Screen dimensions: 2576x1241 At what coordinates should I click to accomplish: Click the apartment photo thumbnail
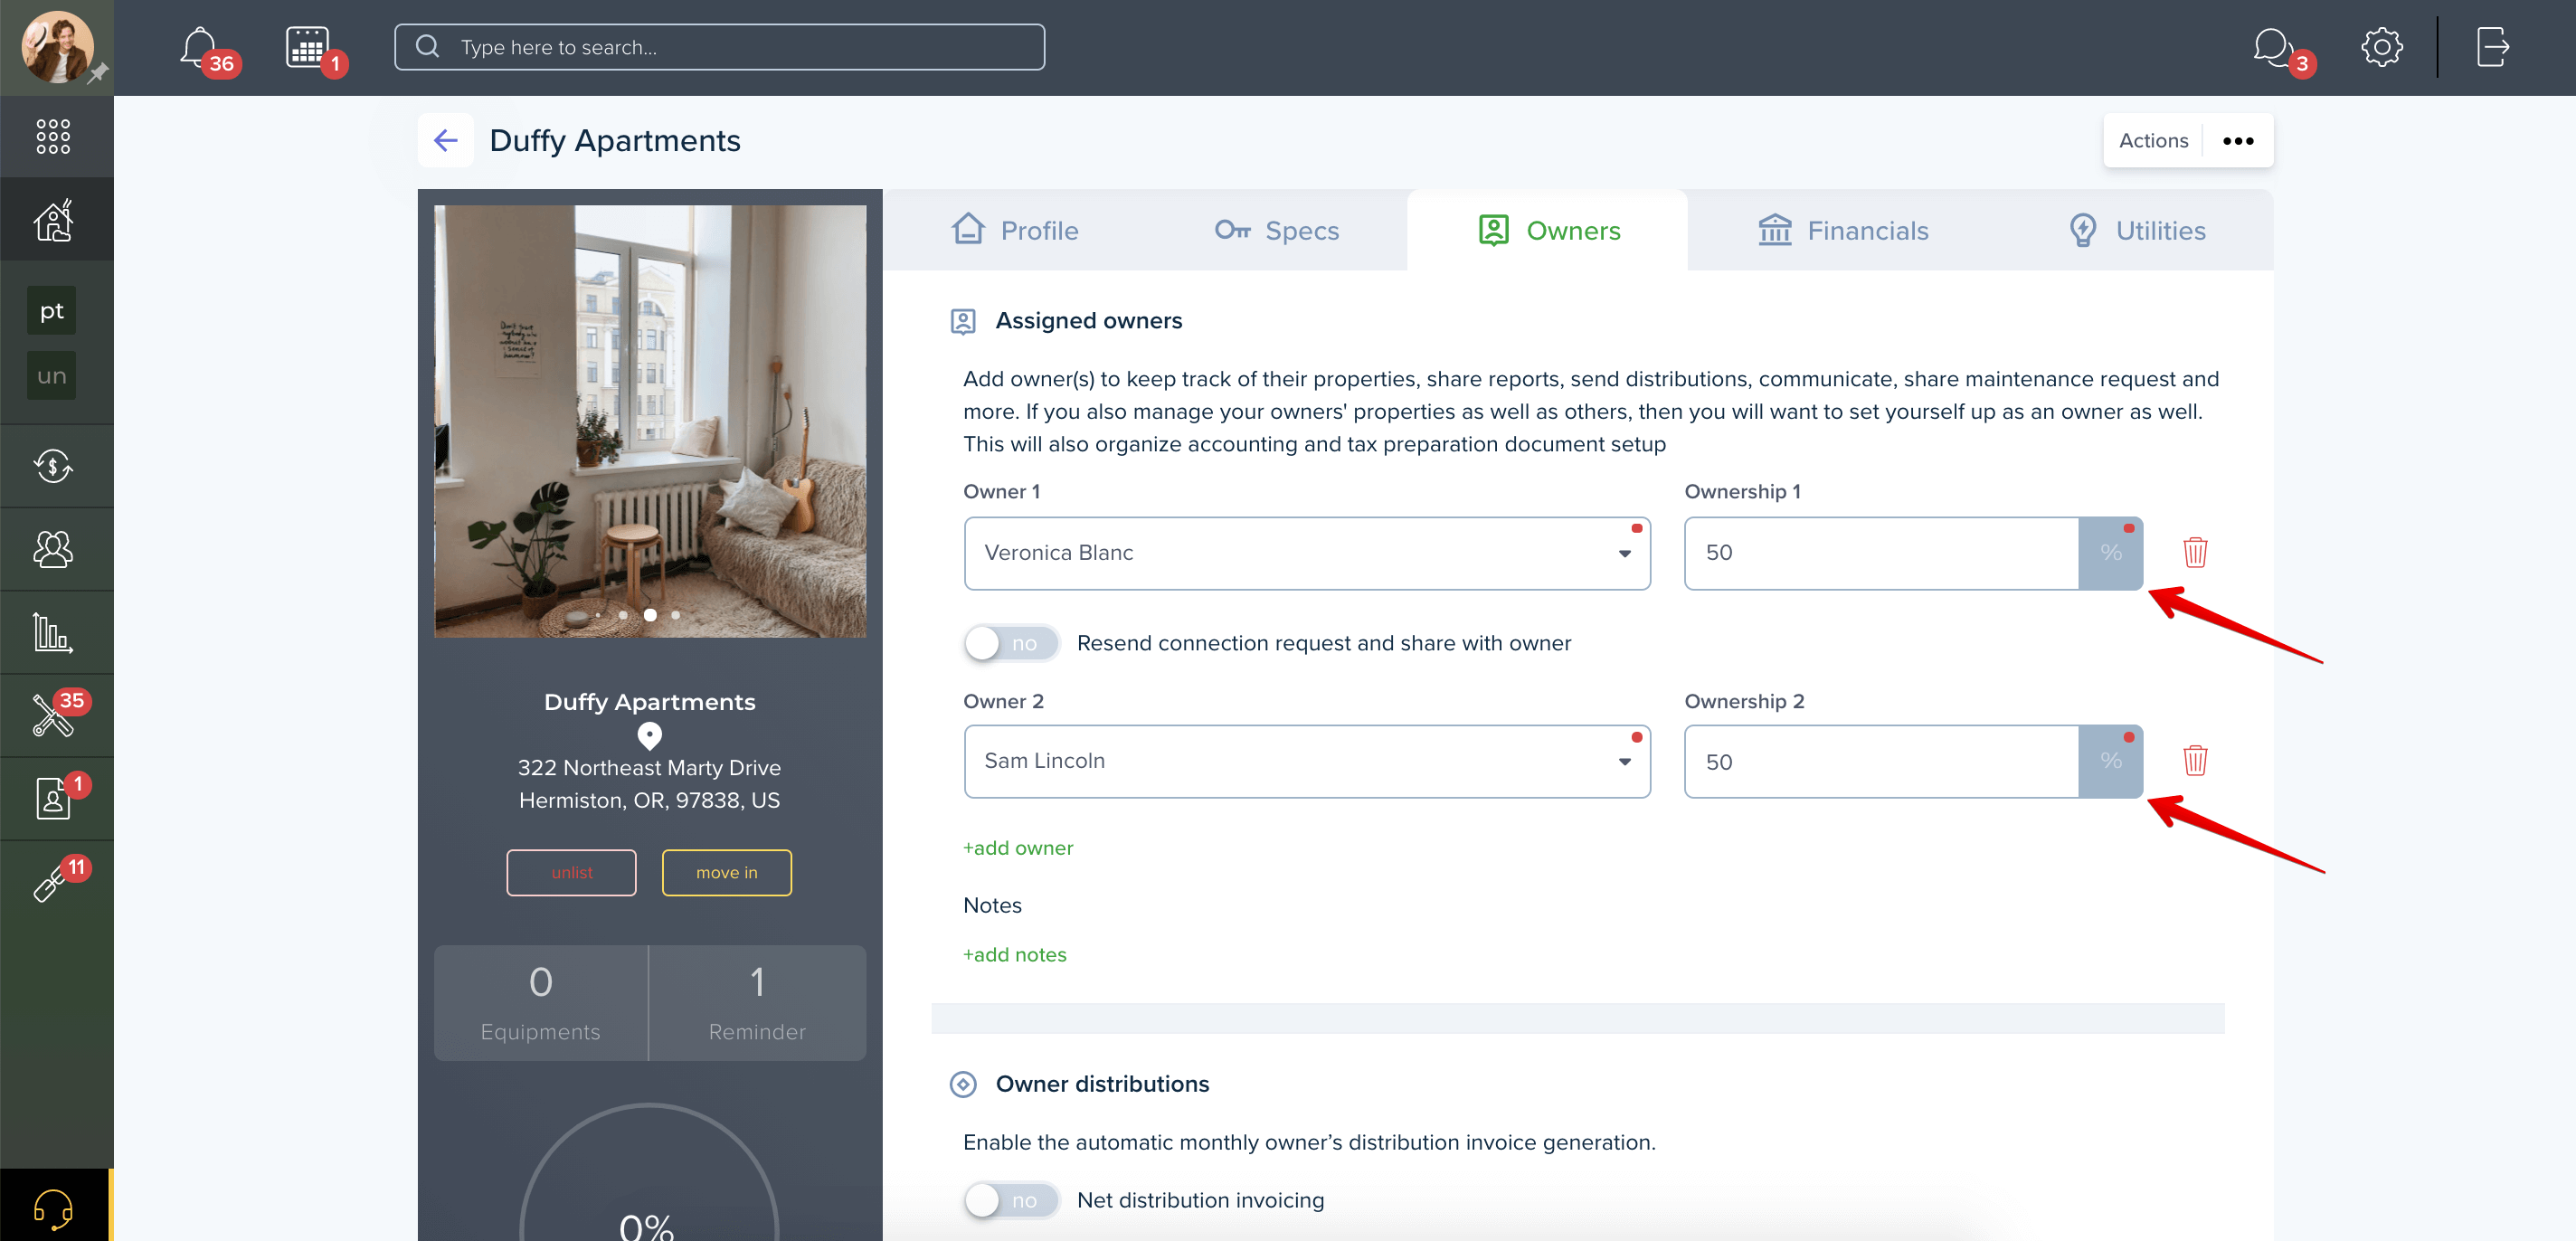click(x=650, y=421)
